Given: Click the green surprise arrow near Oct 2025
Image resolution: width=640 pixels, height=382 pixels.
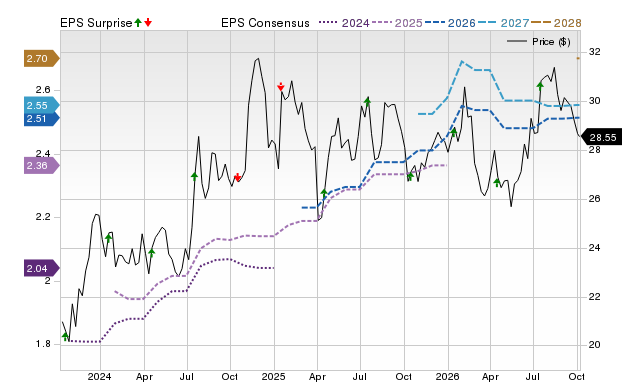Looking at the screenshot, I should pyautogui.click(x=410, y=176).
